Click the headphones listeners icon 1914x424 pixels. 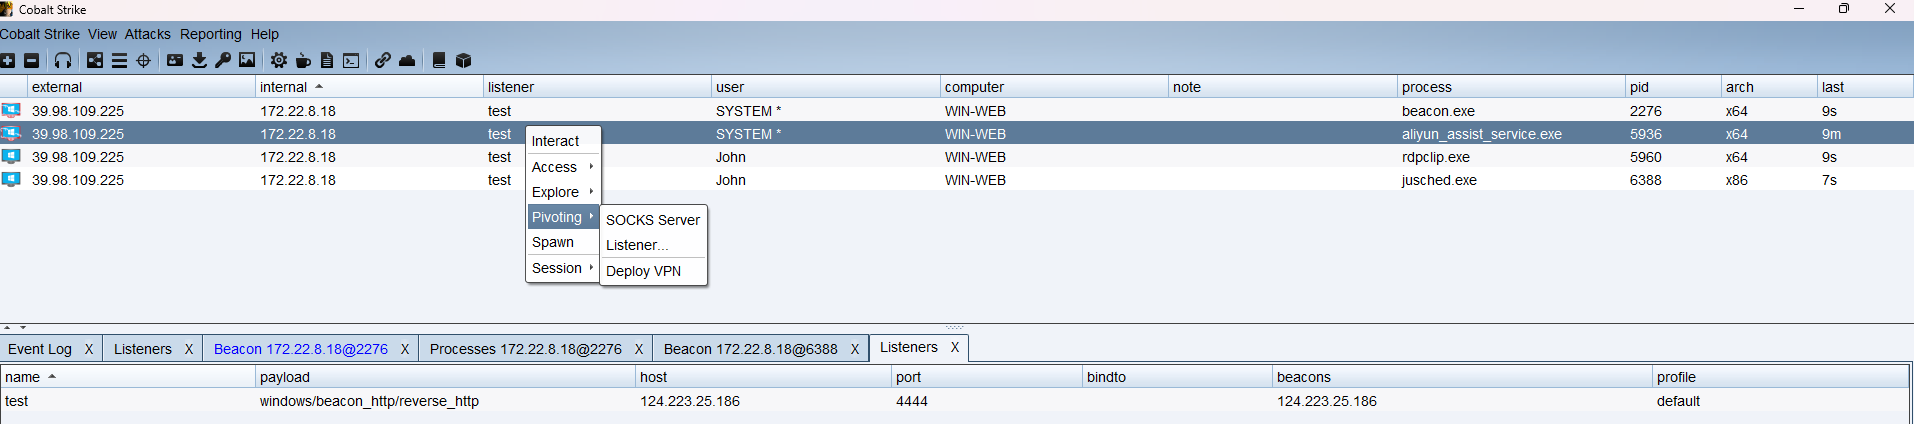pyautogui.click(x=63, y=61)
